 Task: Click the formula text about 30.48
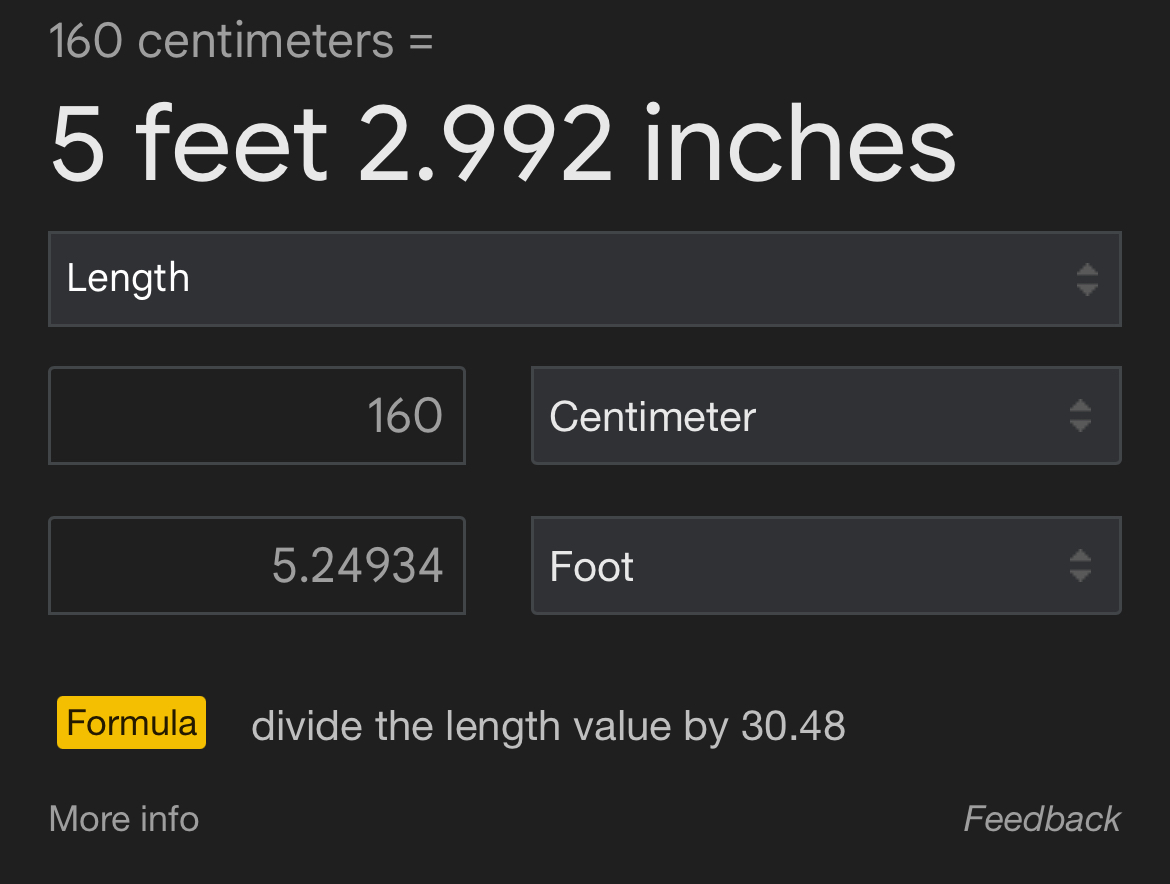548,726
